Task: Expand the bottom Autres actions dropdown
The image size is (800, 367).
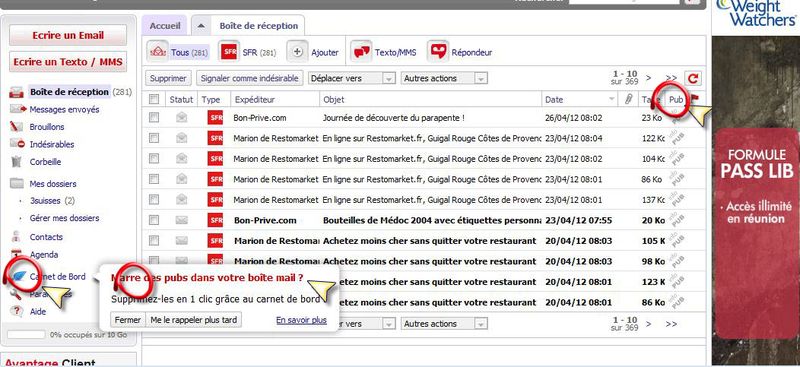Action: click(x=444, y=324)
